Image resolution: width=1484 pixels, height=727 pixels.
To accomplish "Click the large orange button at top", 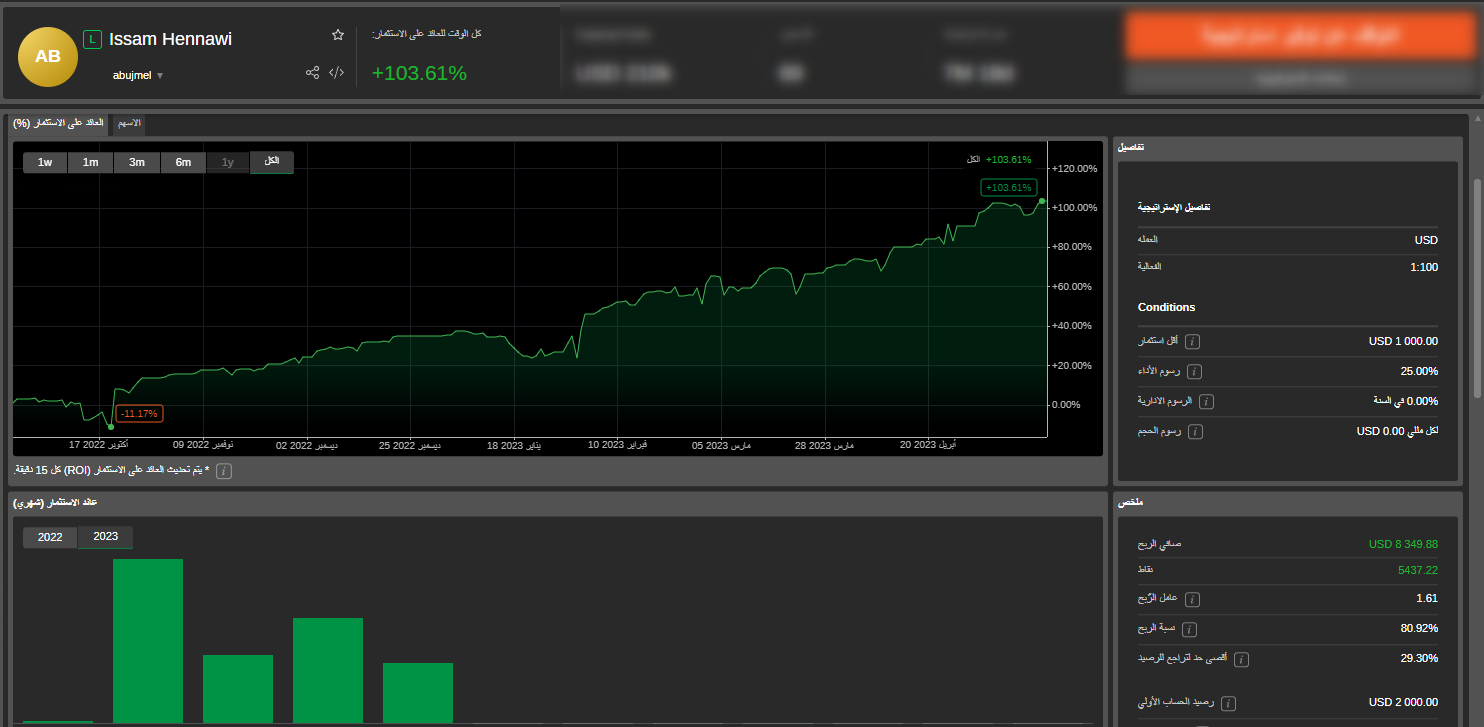I will tap(1301, 36).
